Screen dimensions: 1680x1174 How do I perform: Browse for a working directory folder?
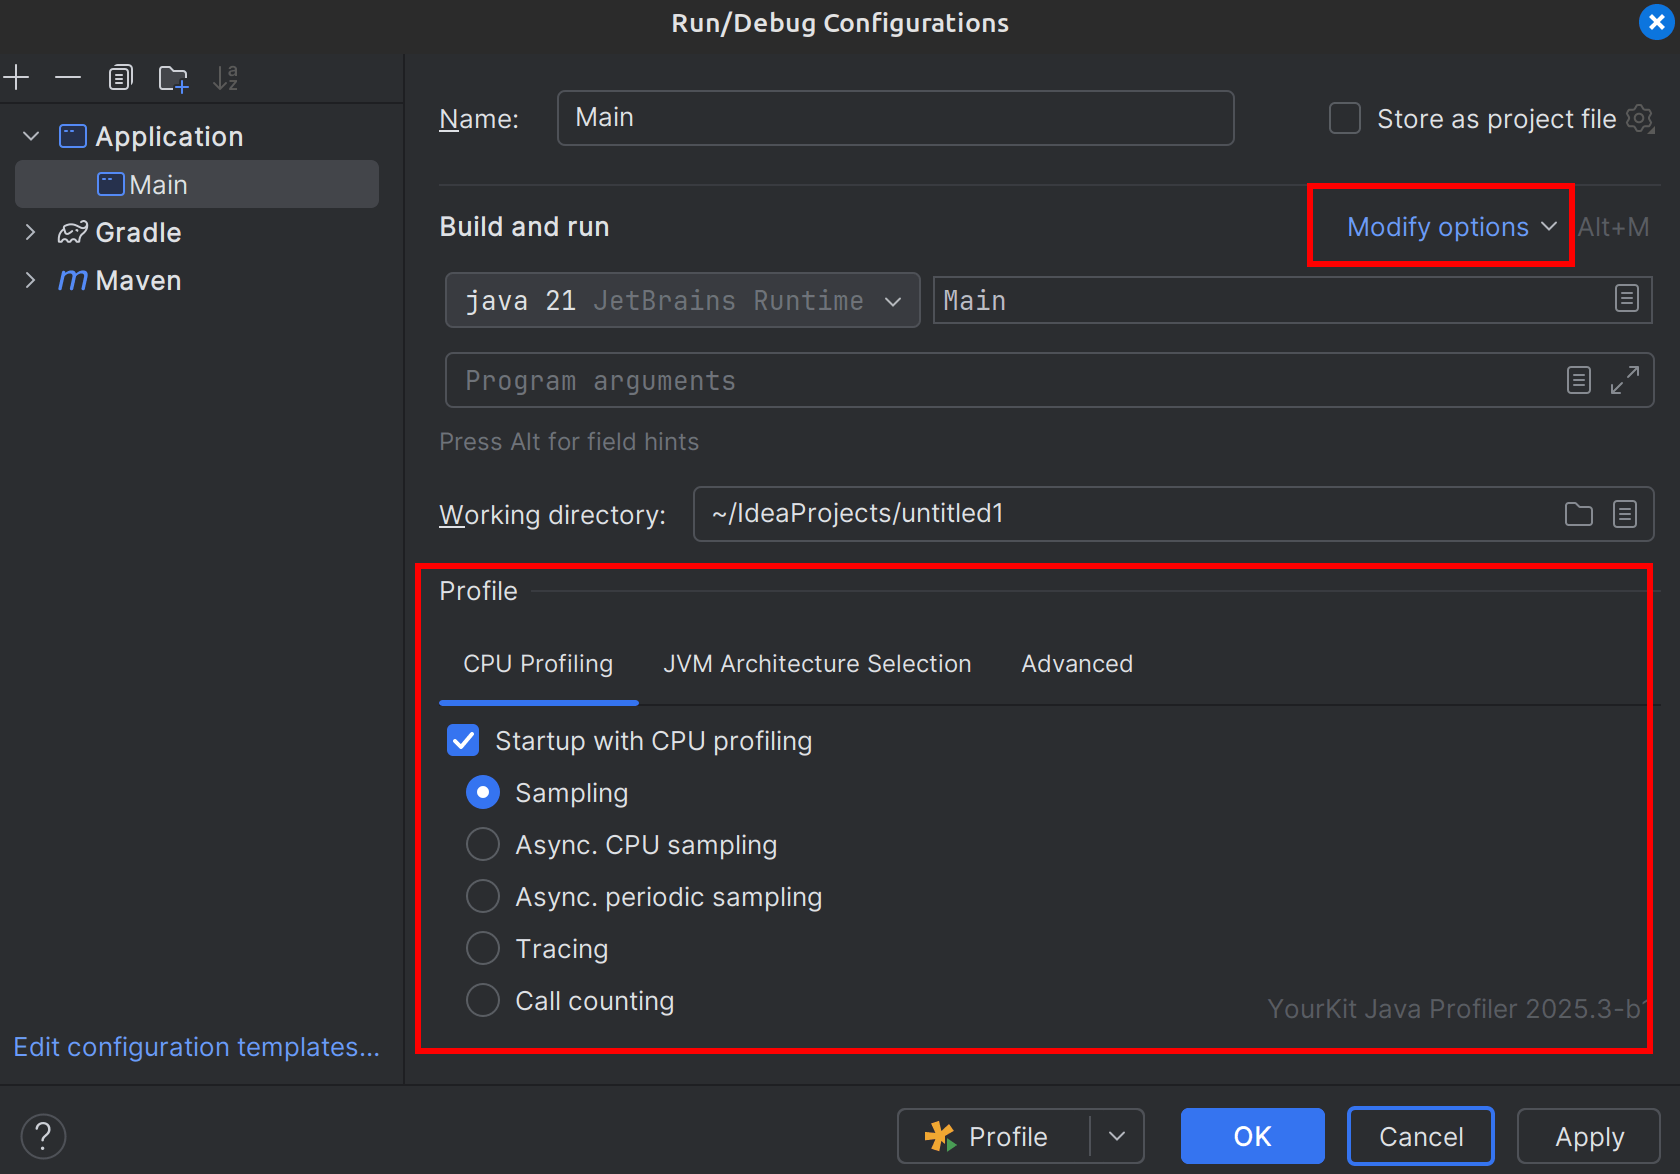coord(1579,514)
